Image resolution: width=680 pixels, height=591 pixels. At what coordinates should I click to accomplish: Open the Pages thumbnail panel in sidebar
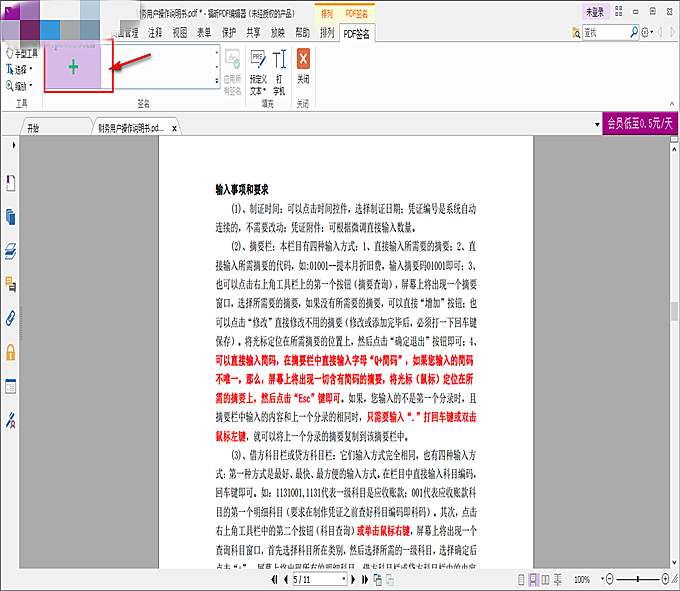pyautogui.click(x=11, y=217)
